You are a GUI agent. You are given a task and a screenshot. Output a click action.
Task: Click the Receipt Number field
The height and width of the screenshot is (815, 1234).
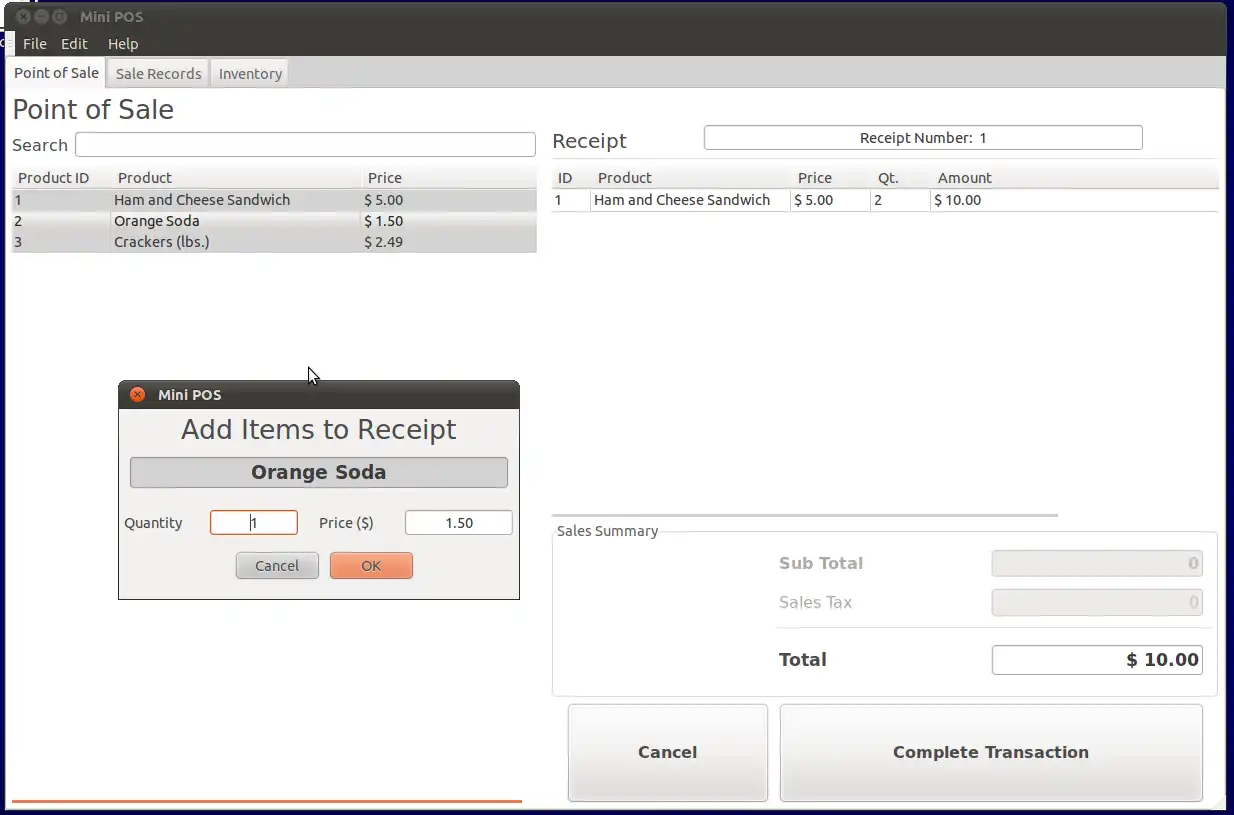coord(923,138)
